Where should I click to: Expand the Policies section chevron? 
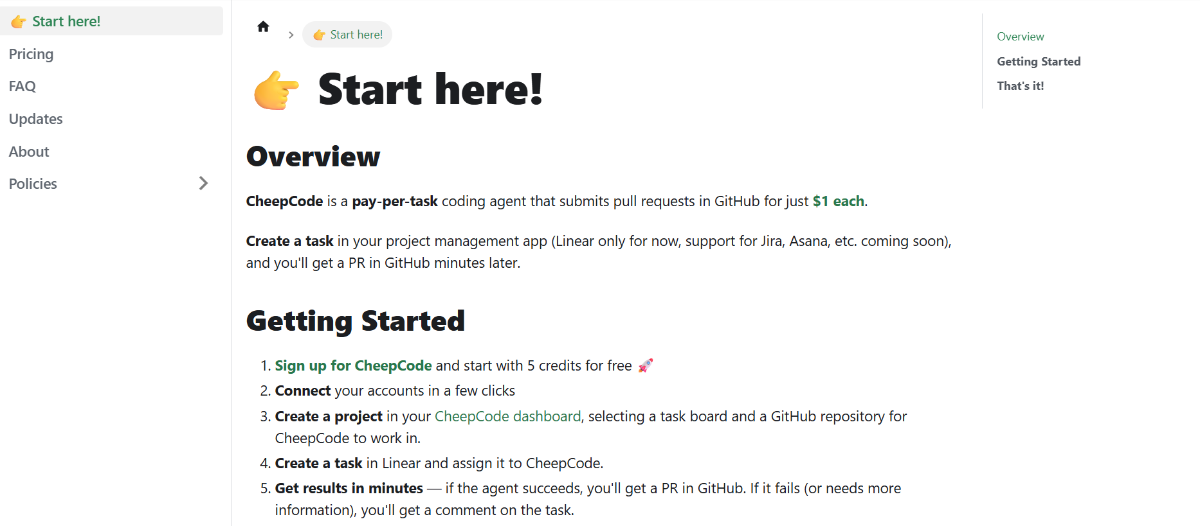click(204, 183)
